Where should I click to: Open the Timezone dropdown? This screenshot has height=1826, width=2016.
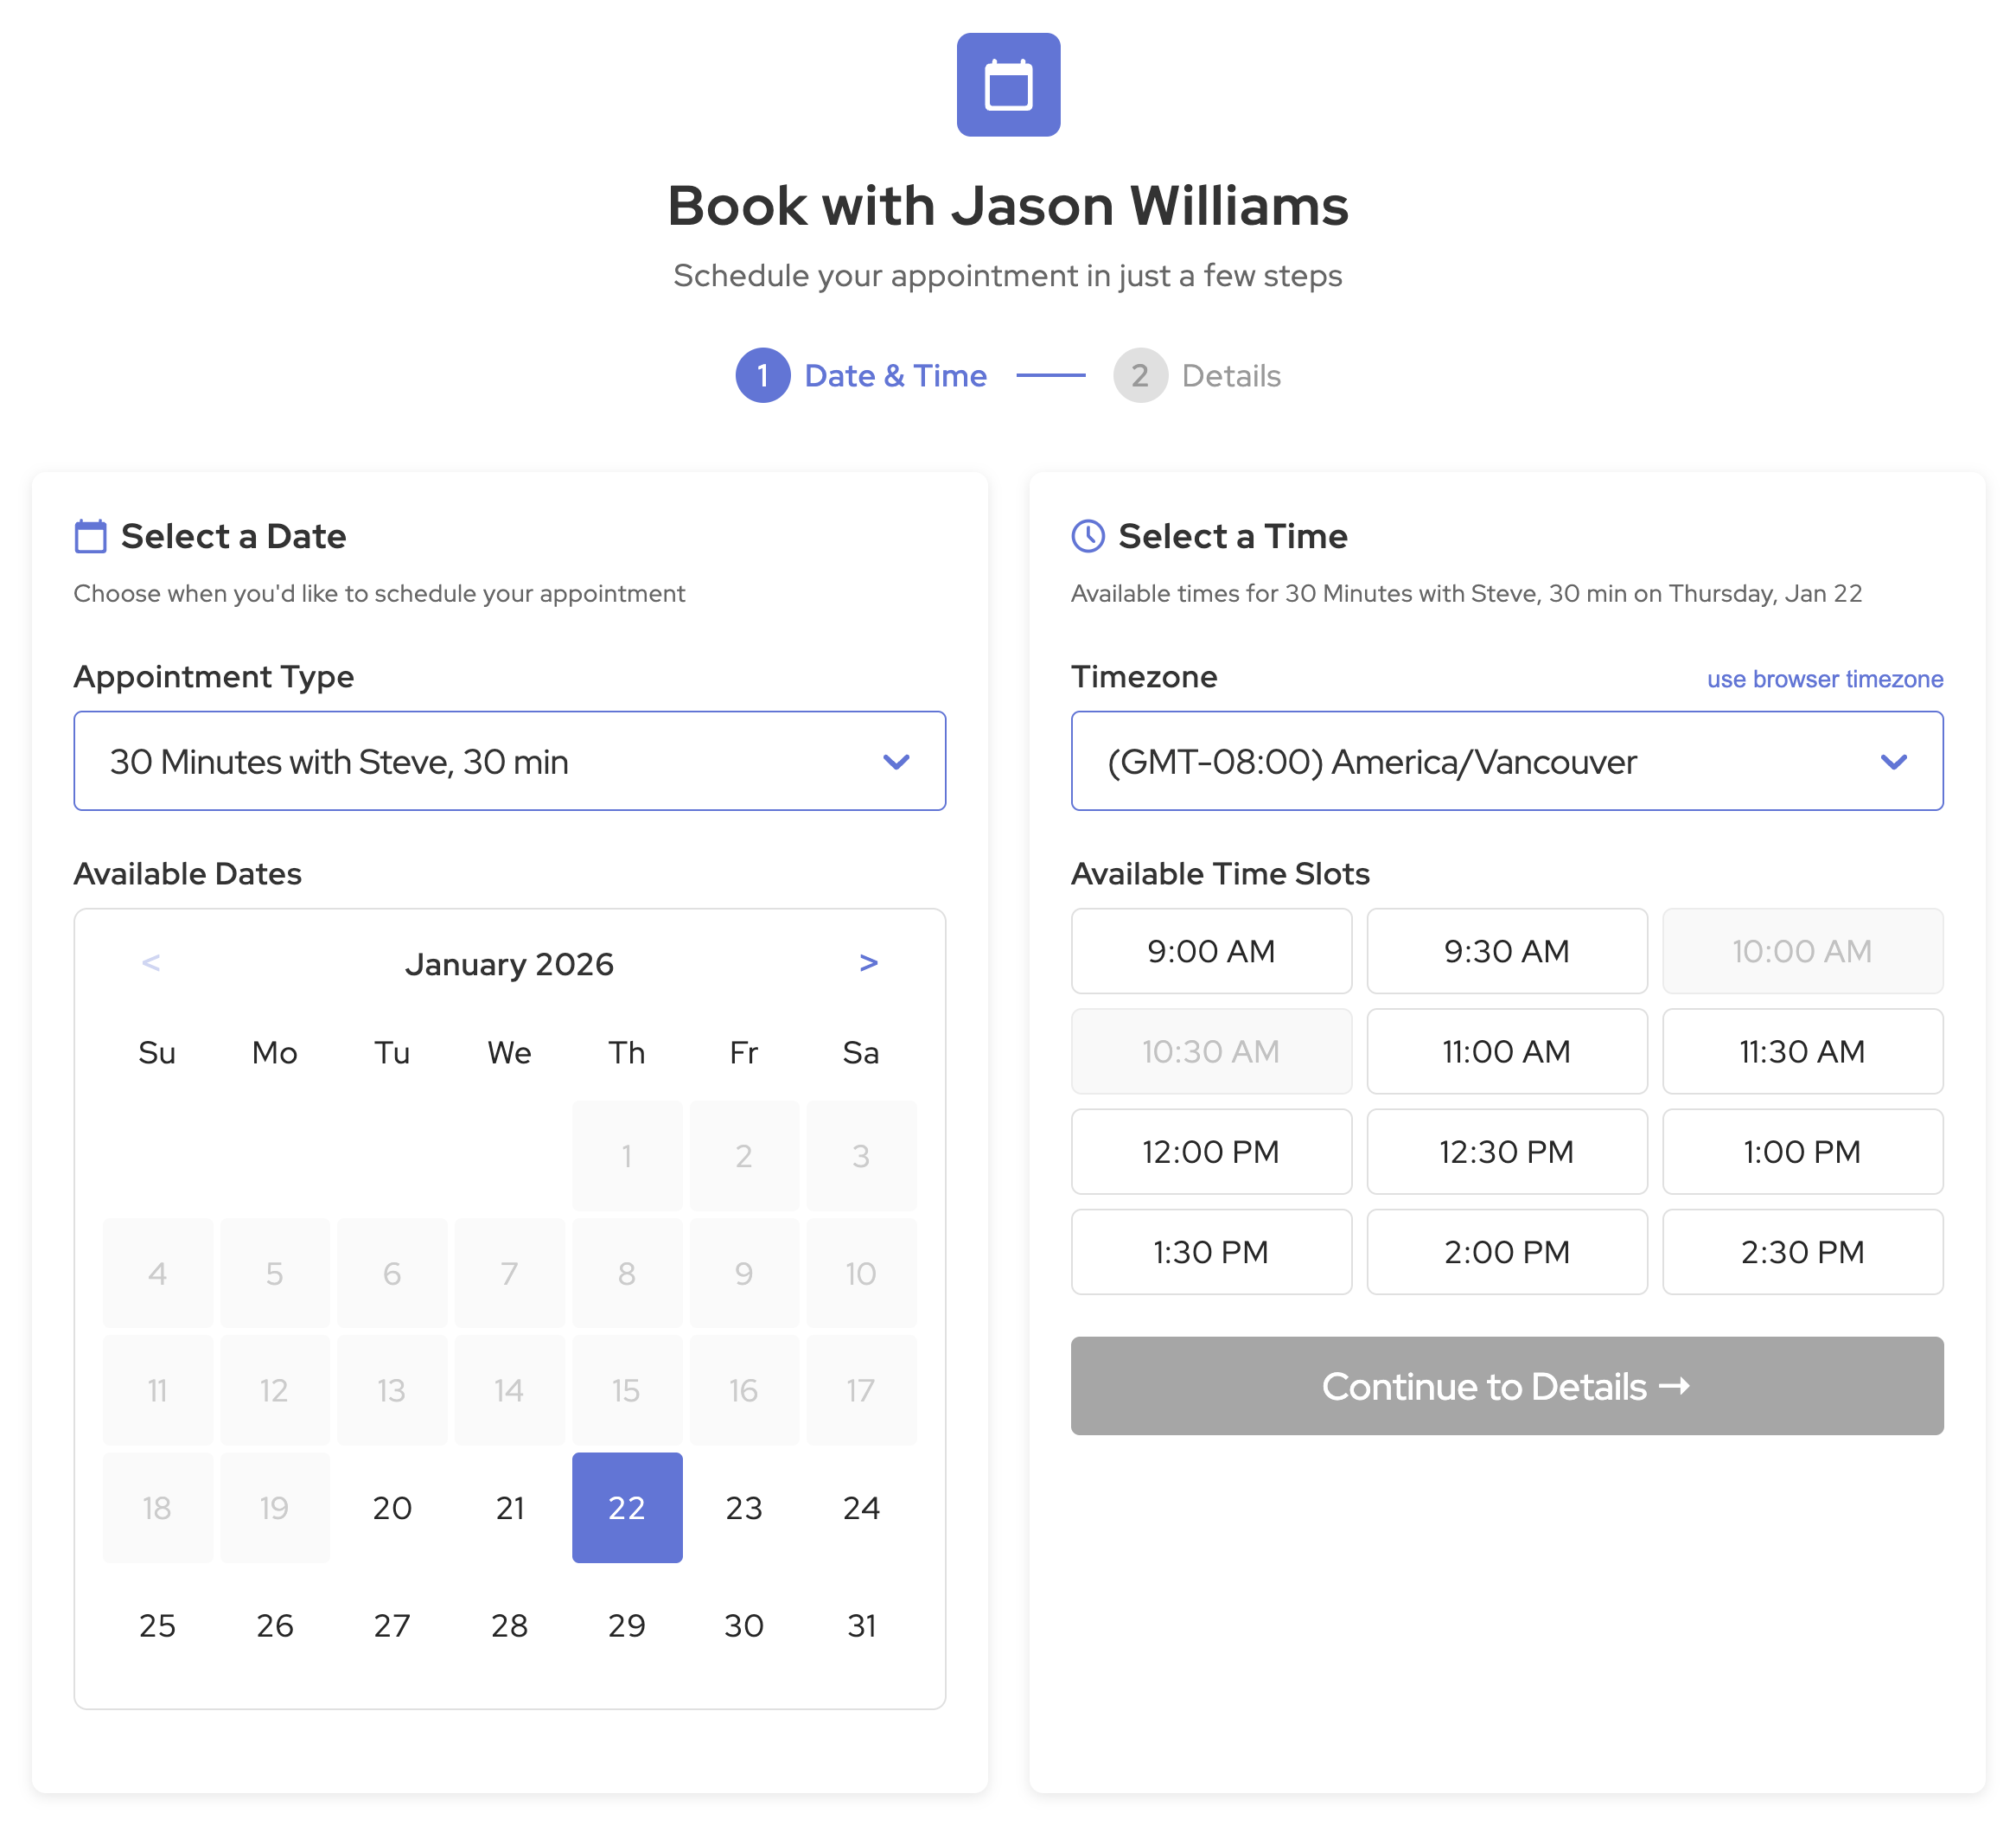tap(1505, 761)
